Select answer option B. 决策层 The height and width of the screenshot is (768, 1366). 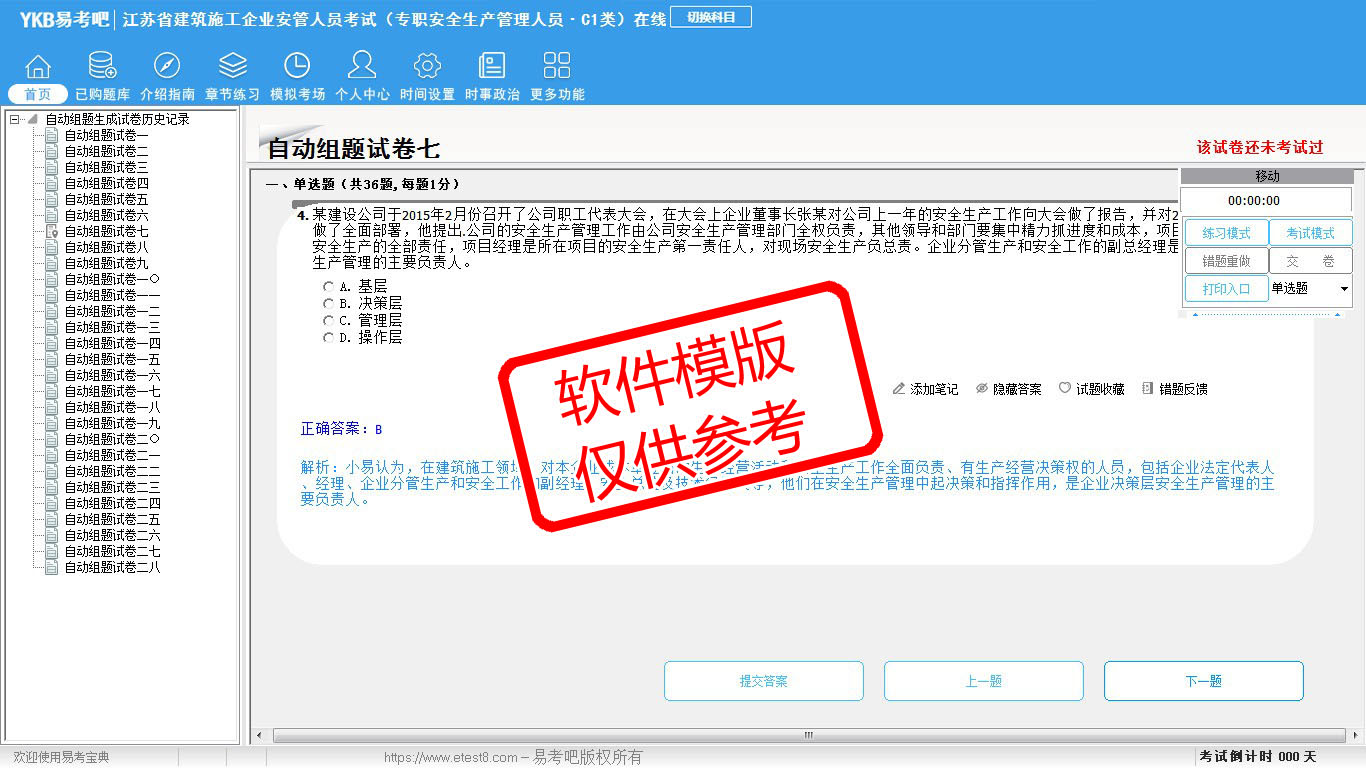(328, 304)
